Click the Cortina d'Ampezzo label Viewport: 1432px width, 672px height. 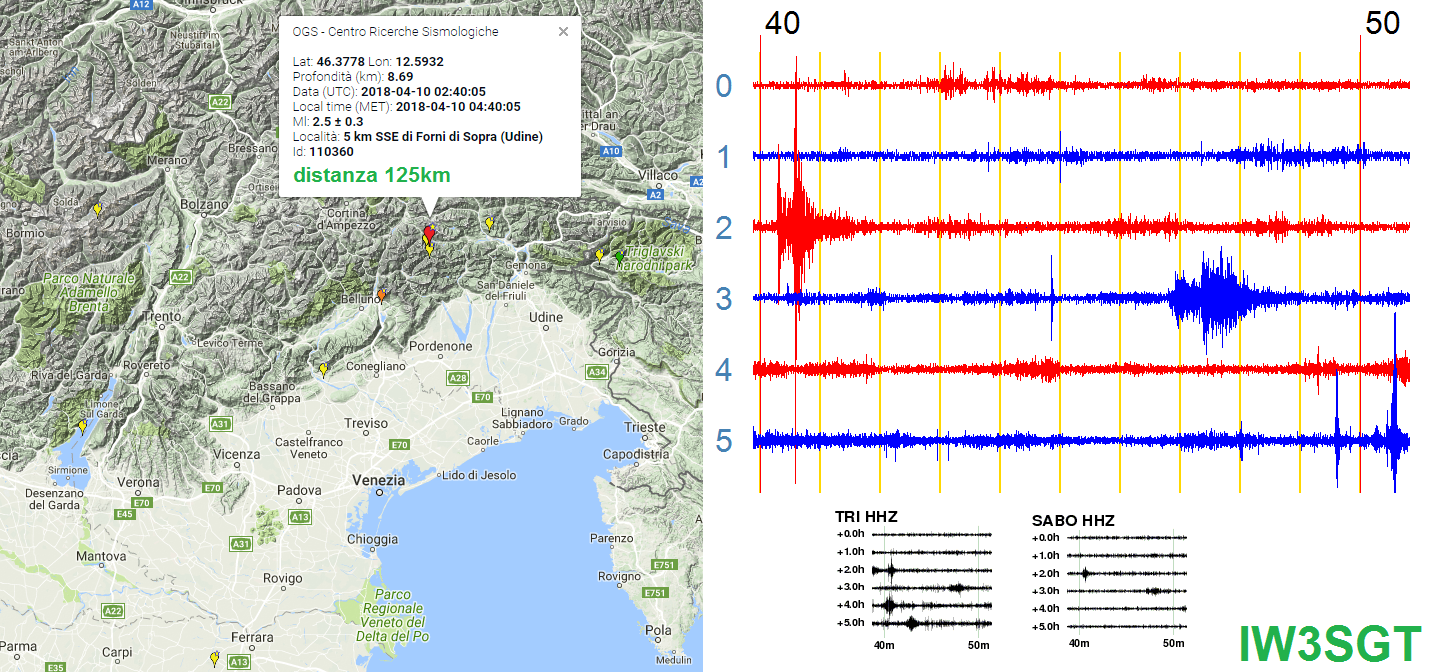(347, 219)
